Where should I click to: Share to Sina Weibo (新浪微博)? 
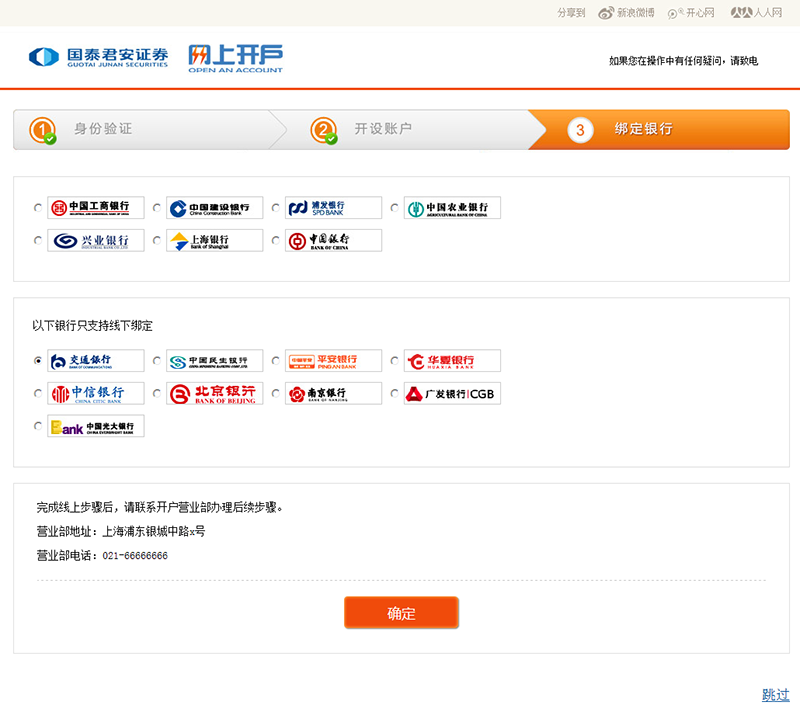(627, 13)
